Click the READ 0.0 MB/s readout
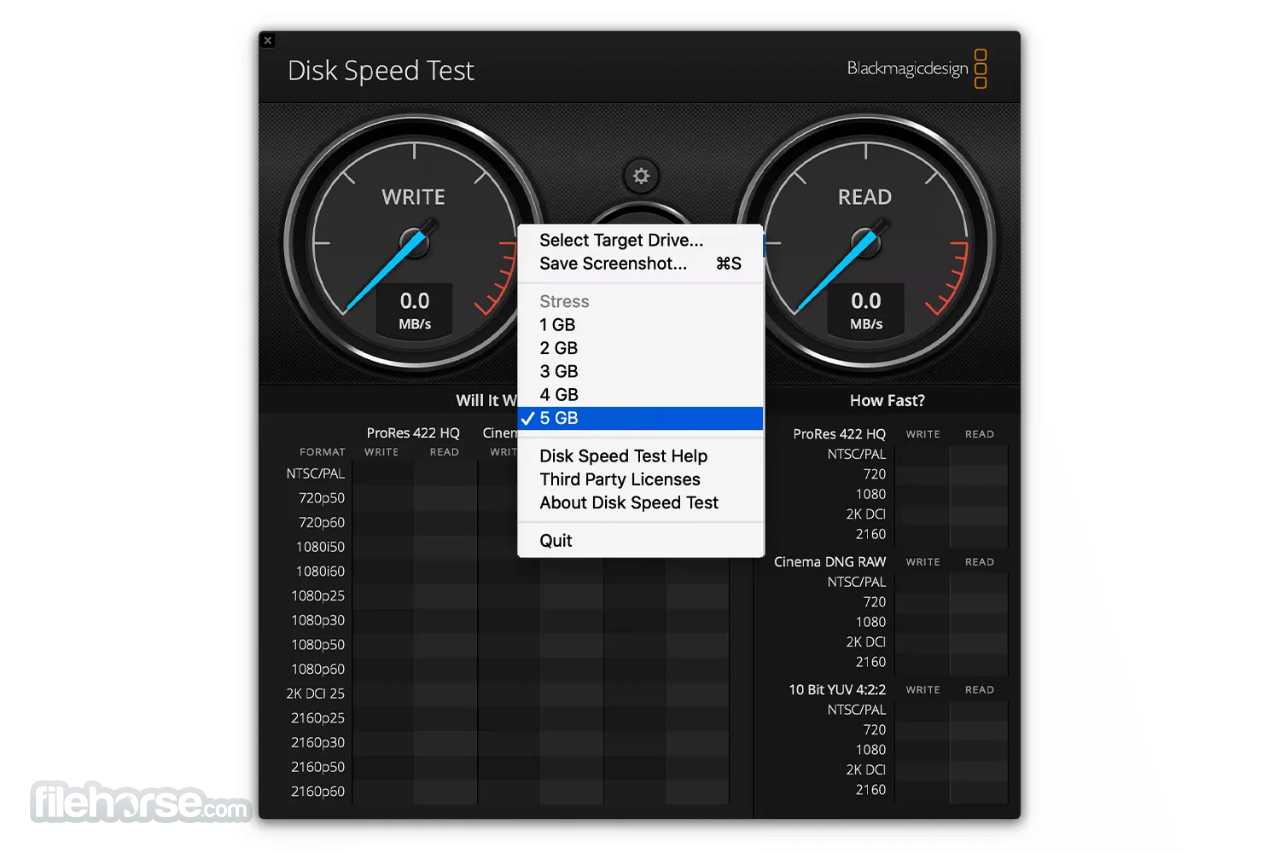 click(866, 310)
